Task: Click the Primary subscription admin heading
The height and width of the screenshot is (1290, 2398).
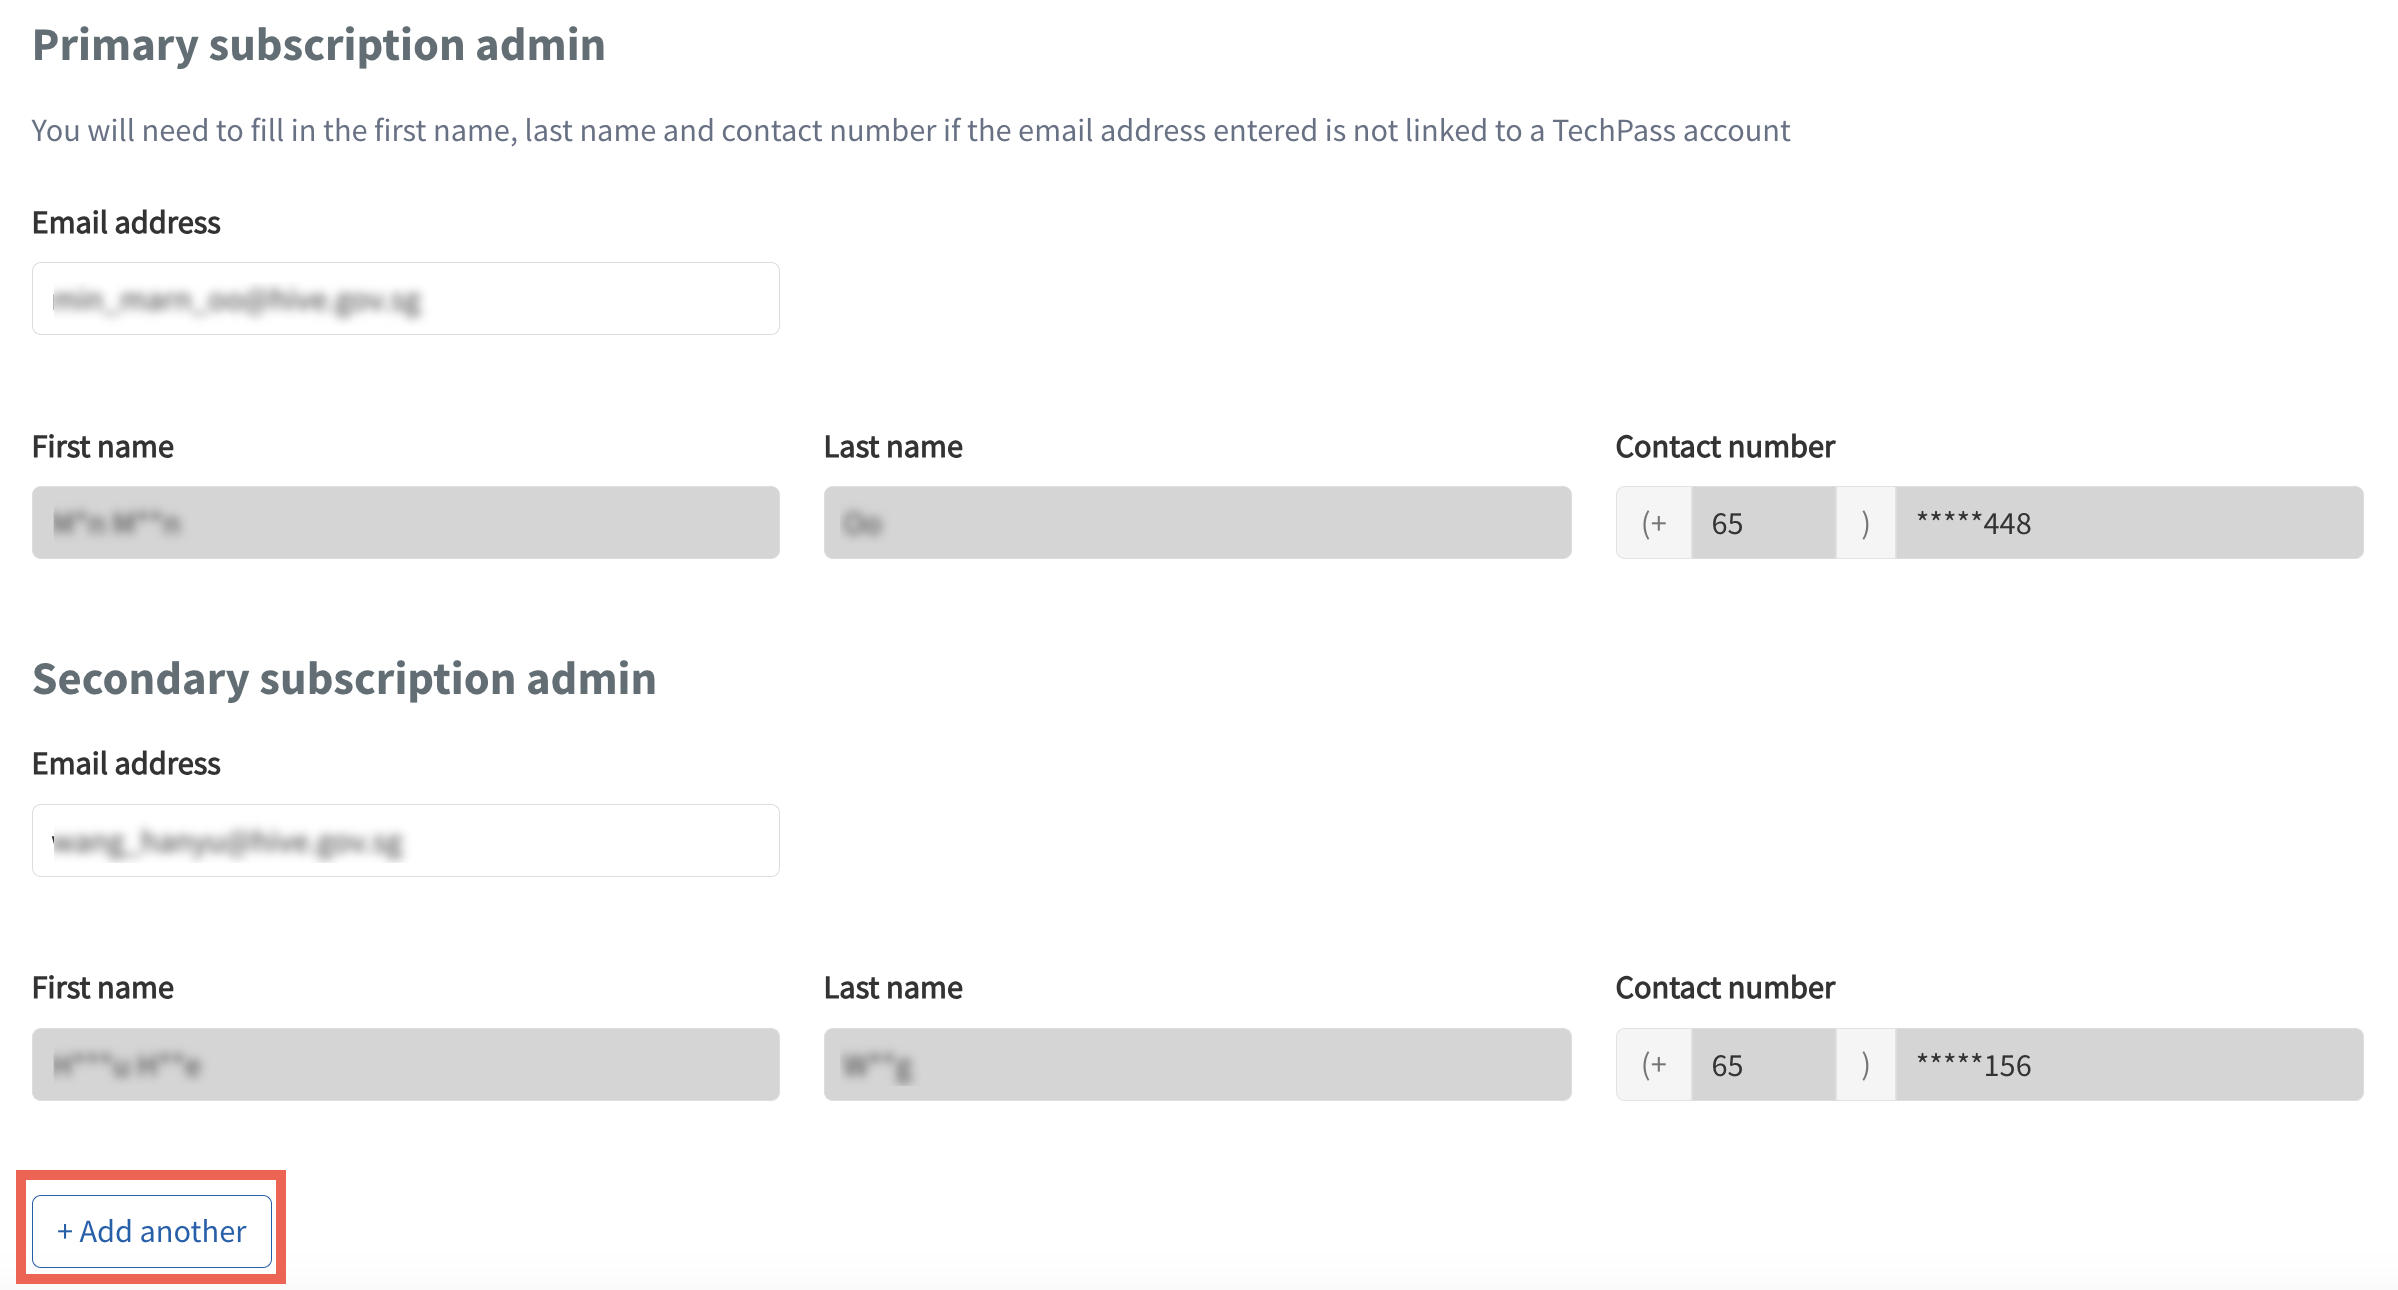Action: 318,45
